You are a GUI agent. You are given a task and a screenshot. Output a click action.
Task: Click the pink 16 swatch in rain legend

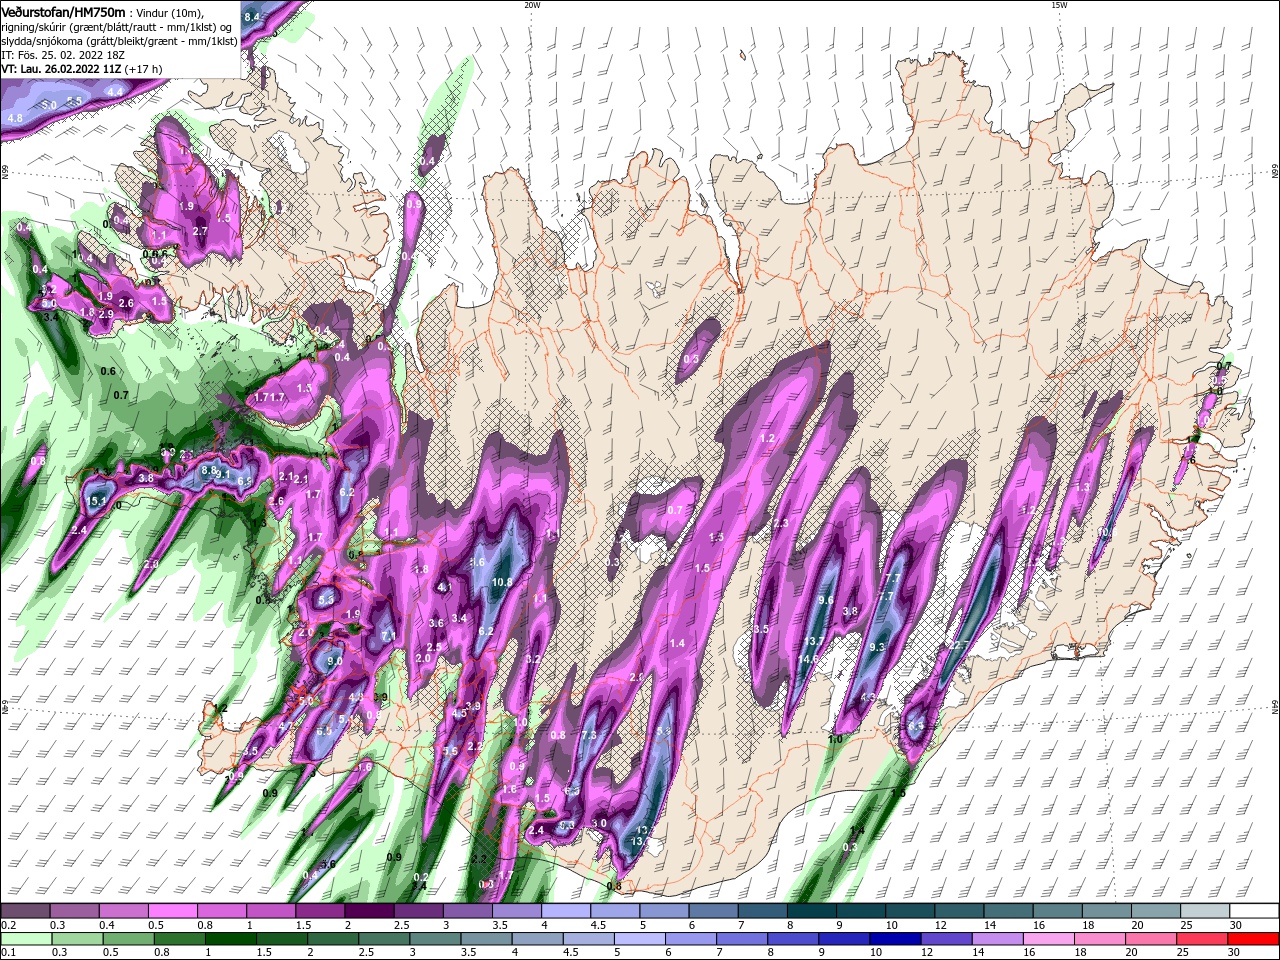click(x=1048, y=939)
